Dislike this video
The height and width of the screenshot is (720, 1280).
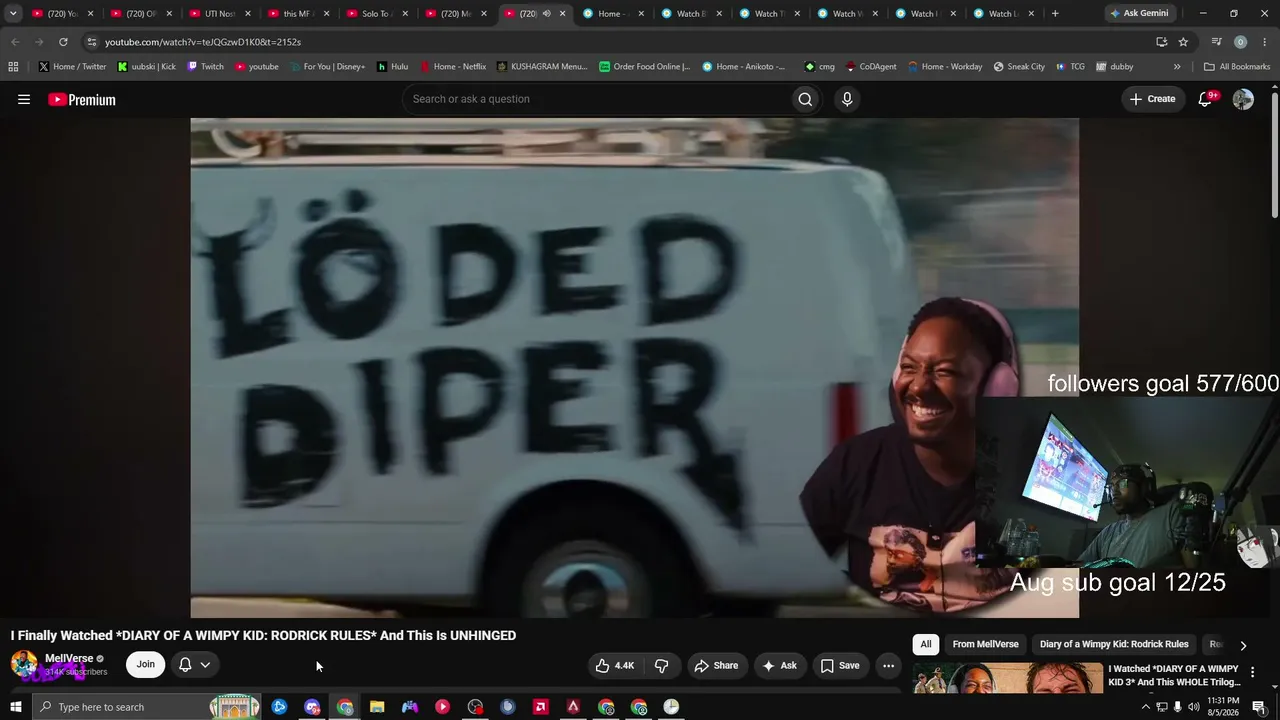[x=661, y=665]
